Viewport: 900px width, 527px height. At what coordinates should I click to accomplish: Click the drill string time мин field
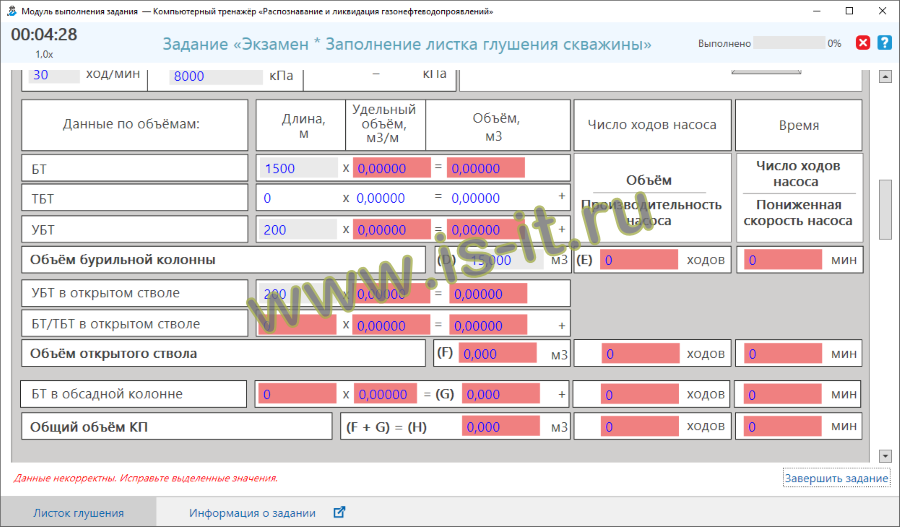[783, 260]
